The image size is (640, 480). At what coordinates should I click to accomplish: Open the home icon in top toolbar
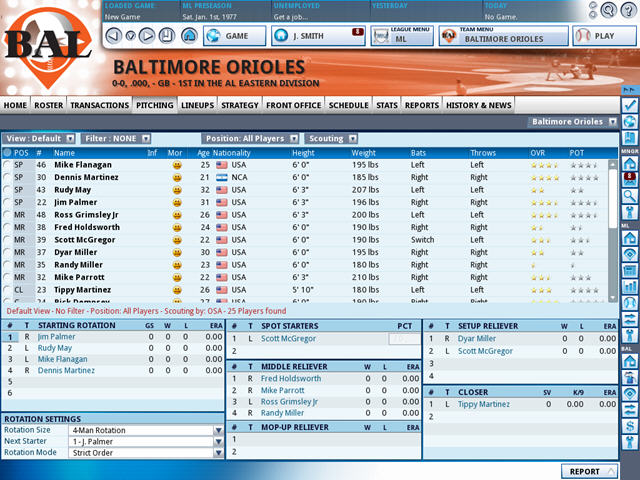189,36
